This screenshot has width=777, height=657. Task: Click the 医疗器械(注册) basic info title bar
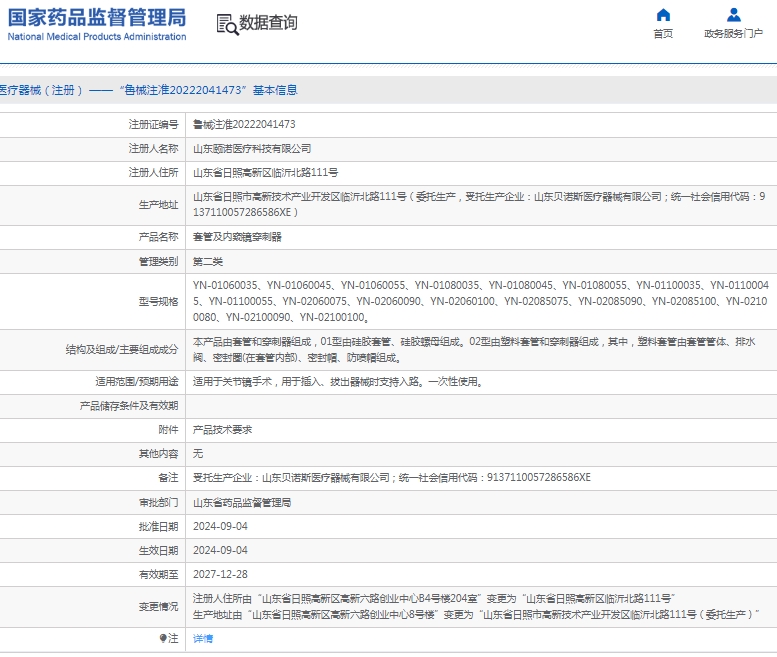coord(388,90)
